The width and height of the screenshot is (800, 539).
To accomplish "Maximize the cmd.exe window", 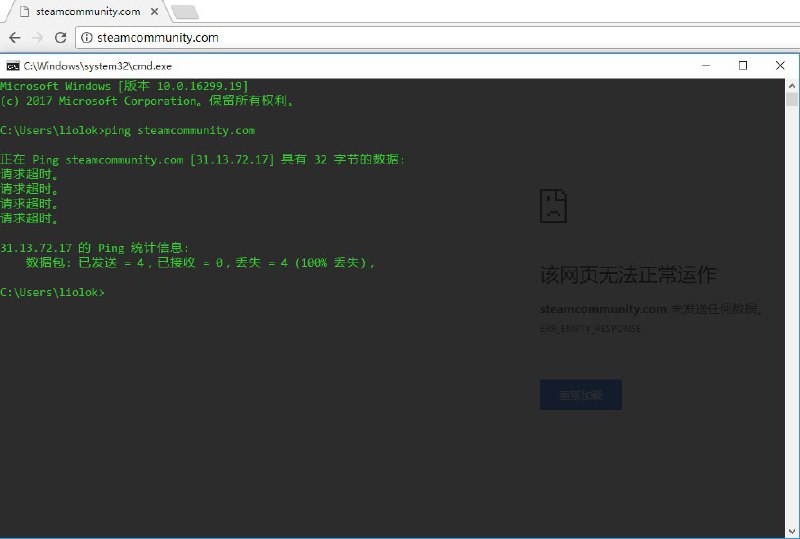I will click(x=743, y=65).
